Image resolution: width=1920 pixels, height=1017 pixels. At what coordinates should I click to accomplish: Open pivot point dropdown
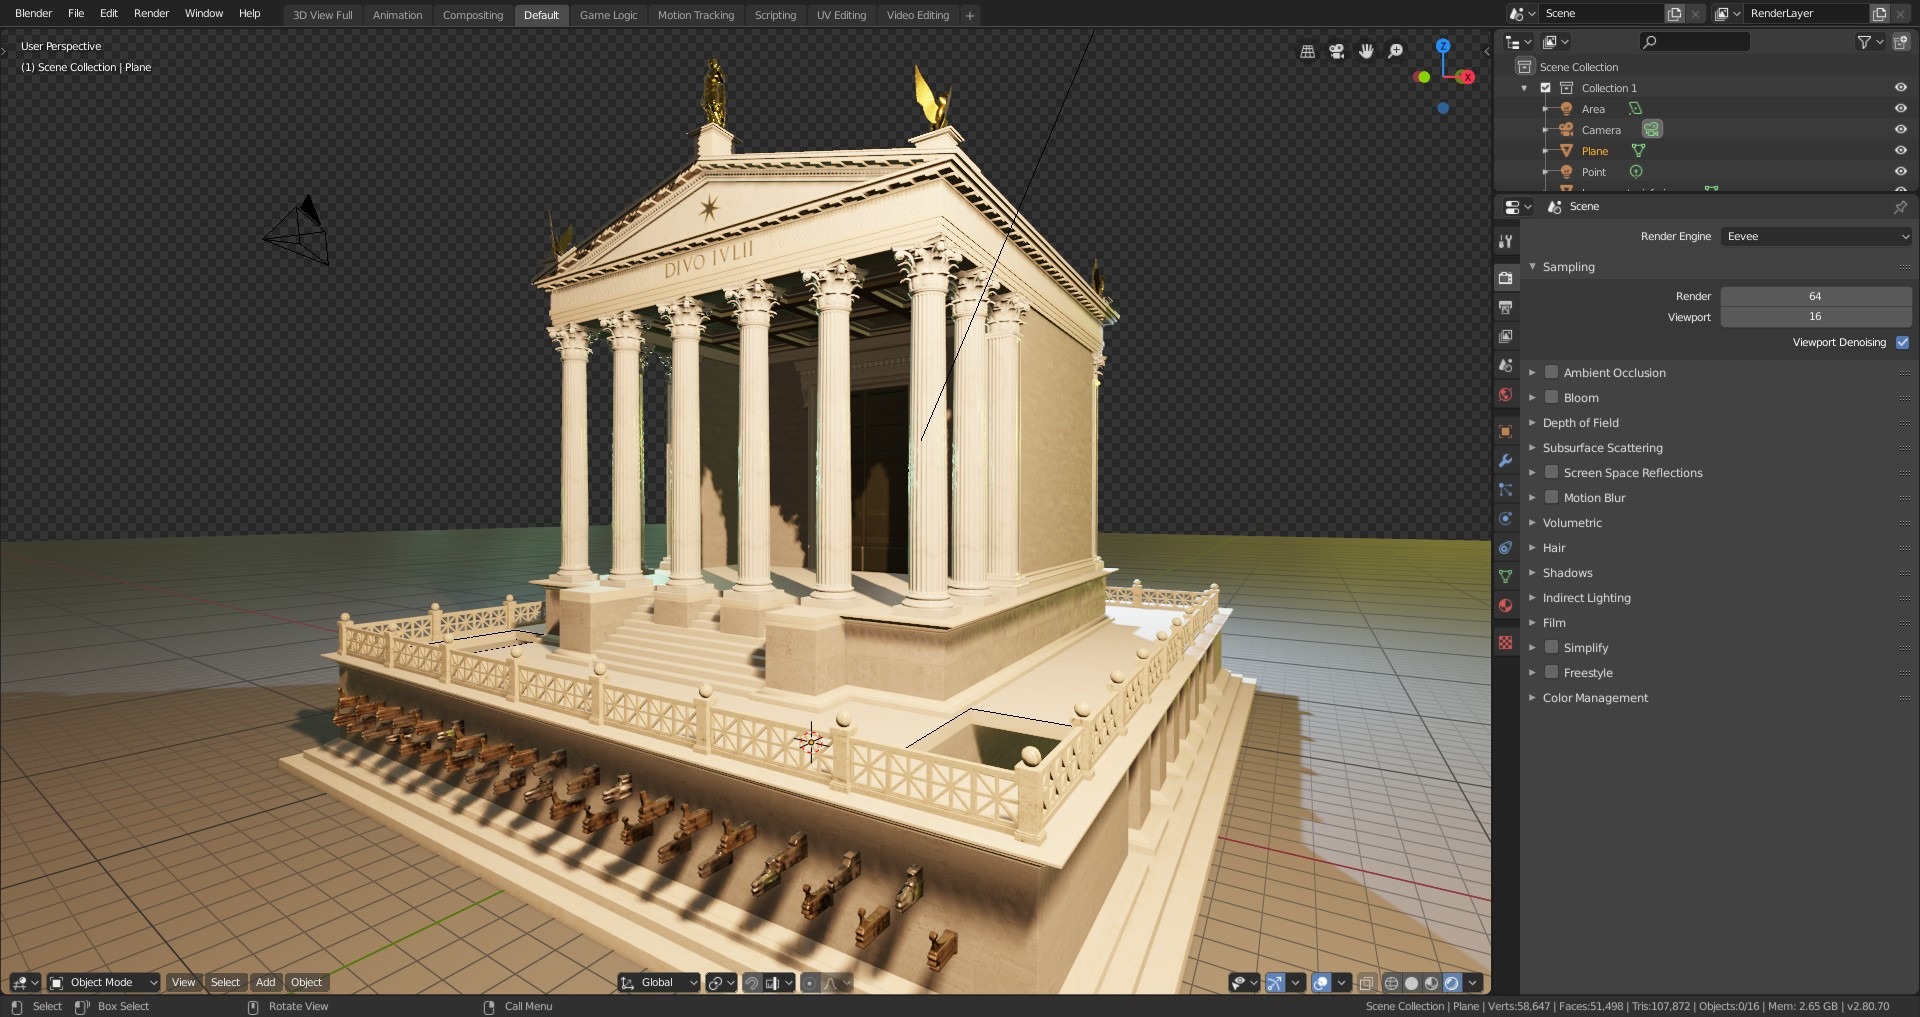click(x=721, y=983)
